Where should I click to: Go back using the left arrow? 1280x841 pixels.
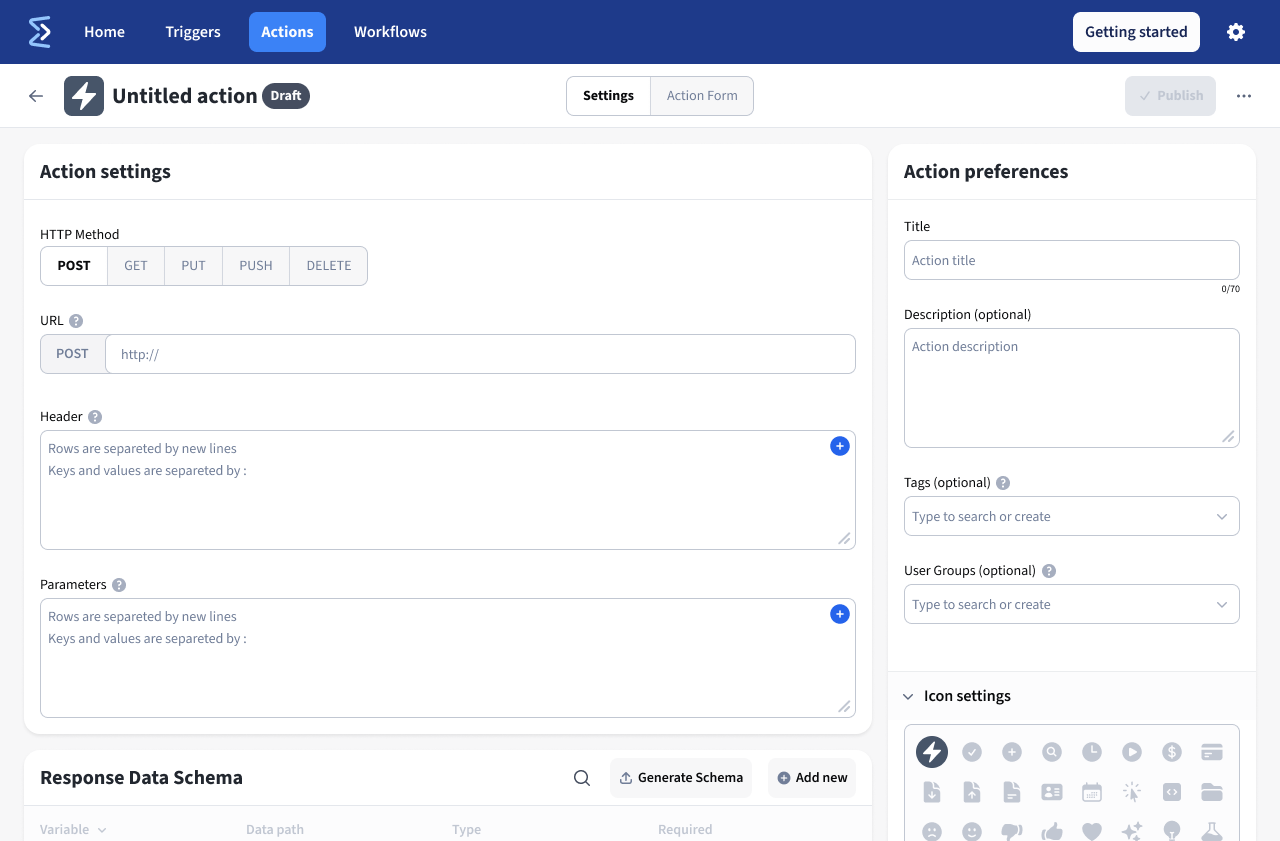[36, 96]
